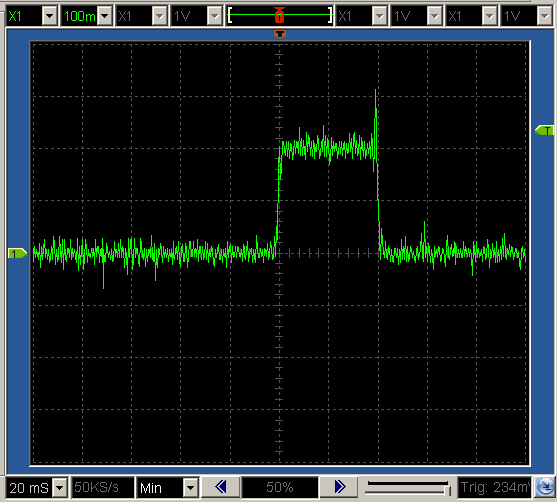
Task: Open the last 1V dropdown in the top bar
Action: [x=545, y=16]
